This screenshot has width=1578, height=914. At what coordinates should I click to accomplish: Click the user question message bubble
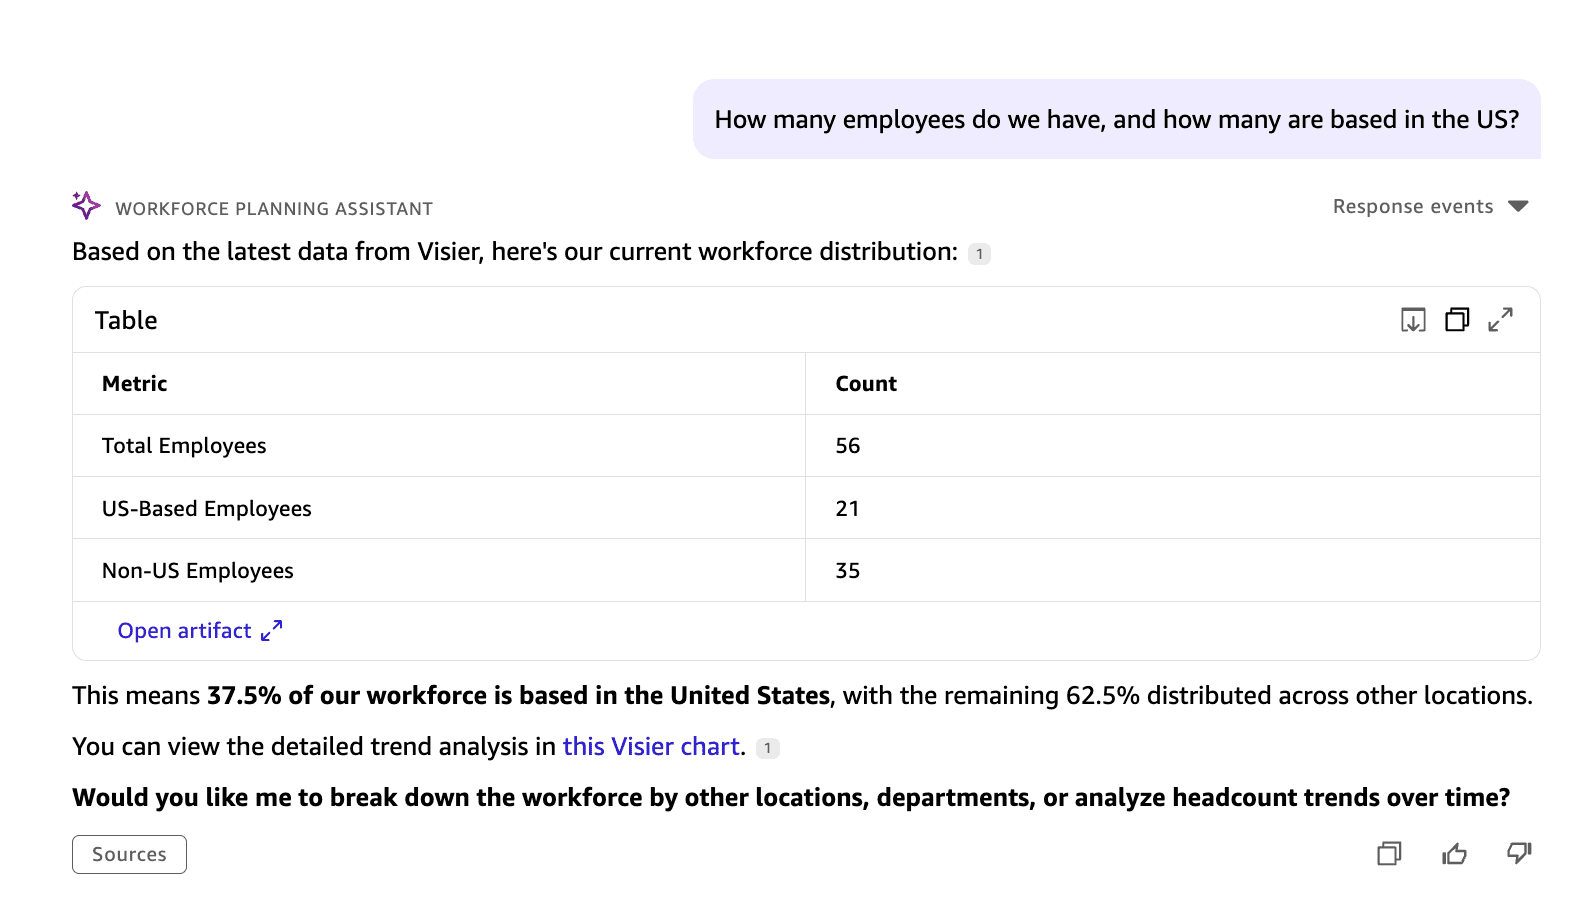(1116, 120)
